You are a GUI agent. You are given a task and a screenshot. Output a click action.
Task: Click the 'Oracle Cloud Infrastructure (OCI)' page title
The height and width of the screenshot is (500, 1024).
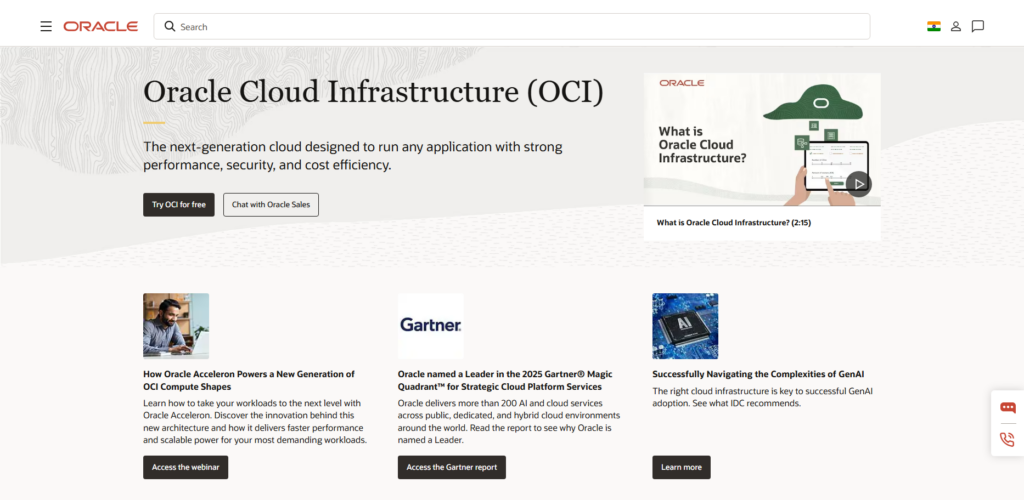(374, 92)
